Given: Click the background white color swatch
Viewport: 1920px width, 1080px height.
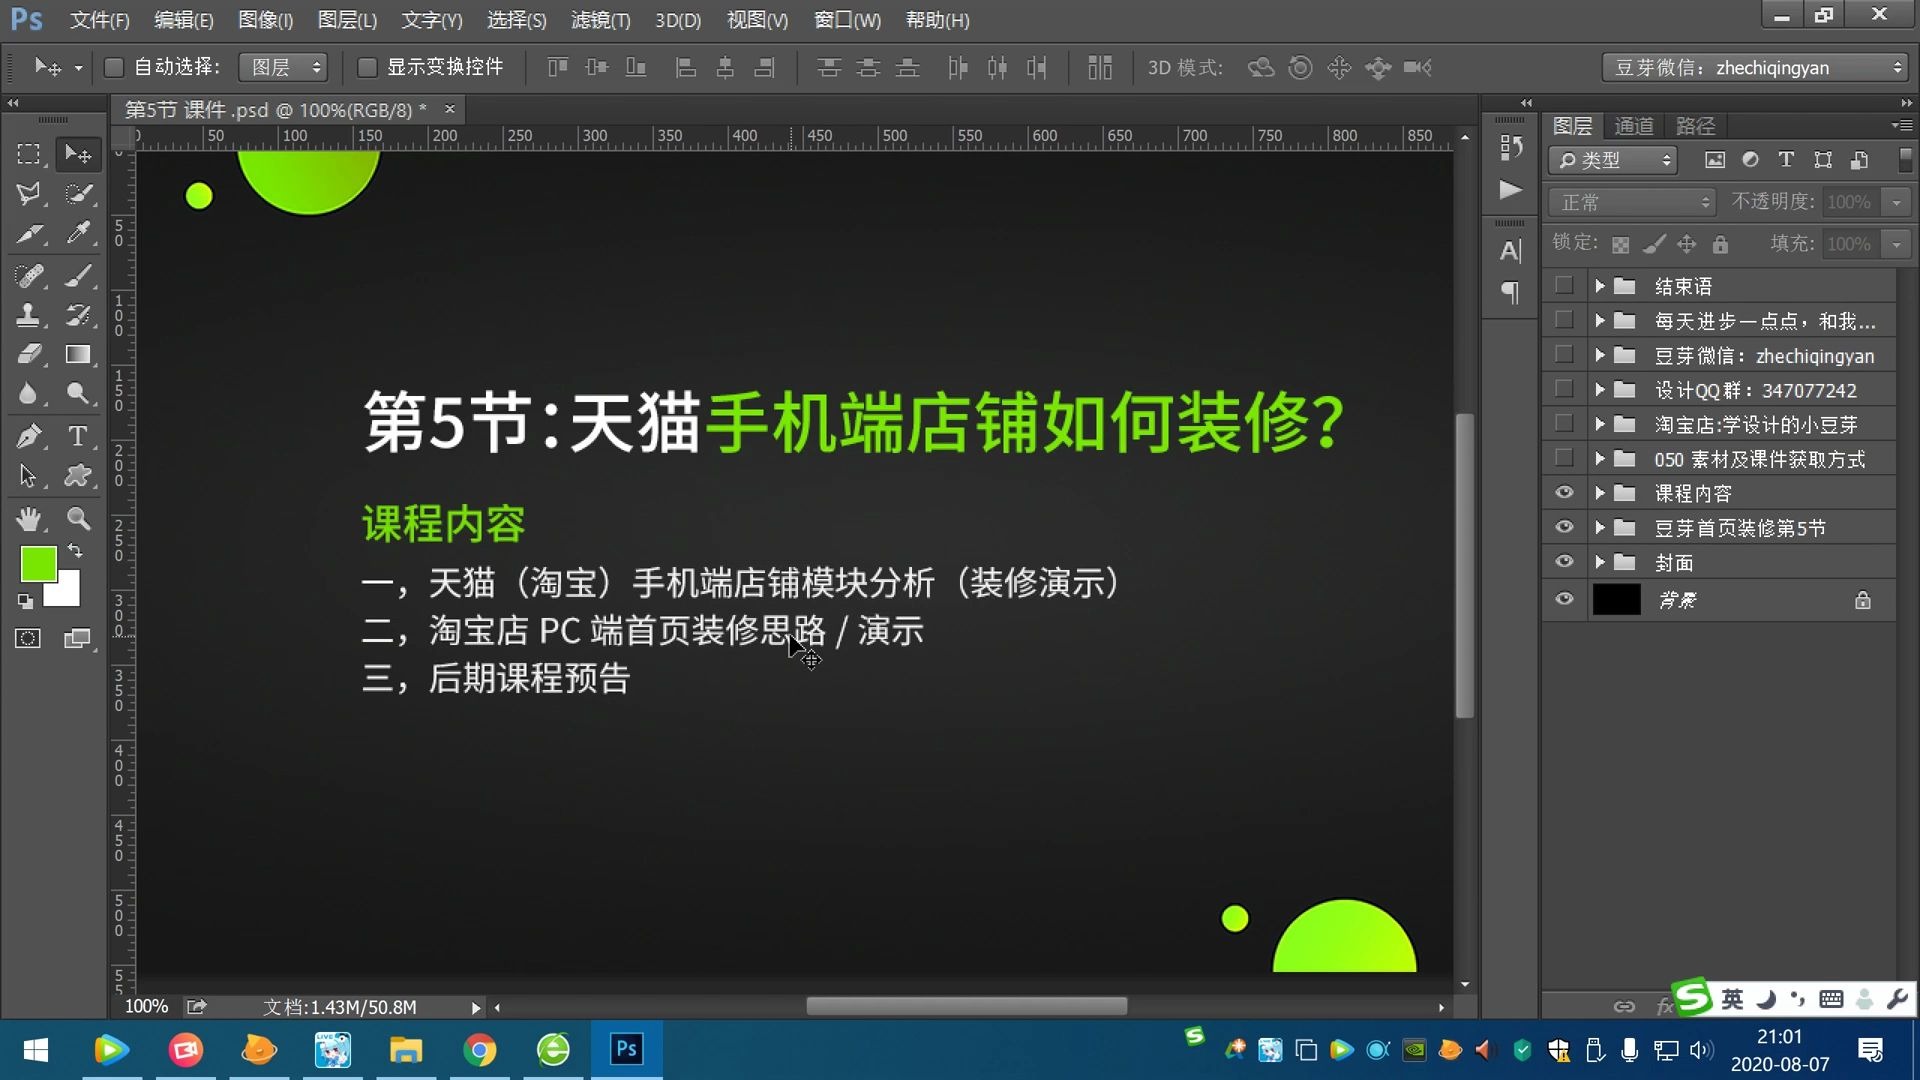Looking at the screenshot, I should 66,594.
